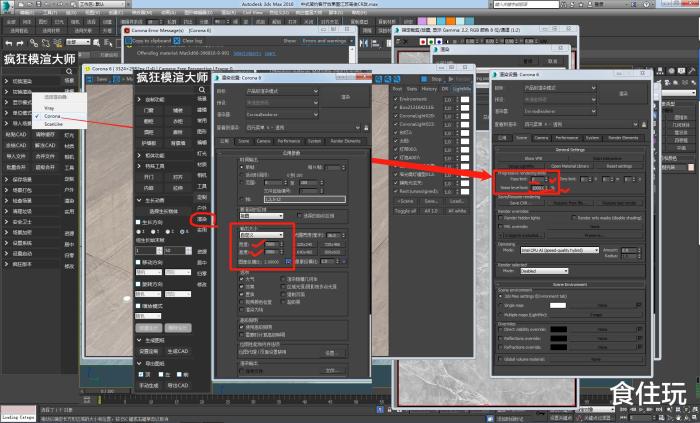Open 渲染器 renderer dropdown in left render setup

coord(282,115)
